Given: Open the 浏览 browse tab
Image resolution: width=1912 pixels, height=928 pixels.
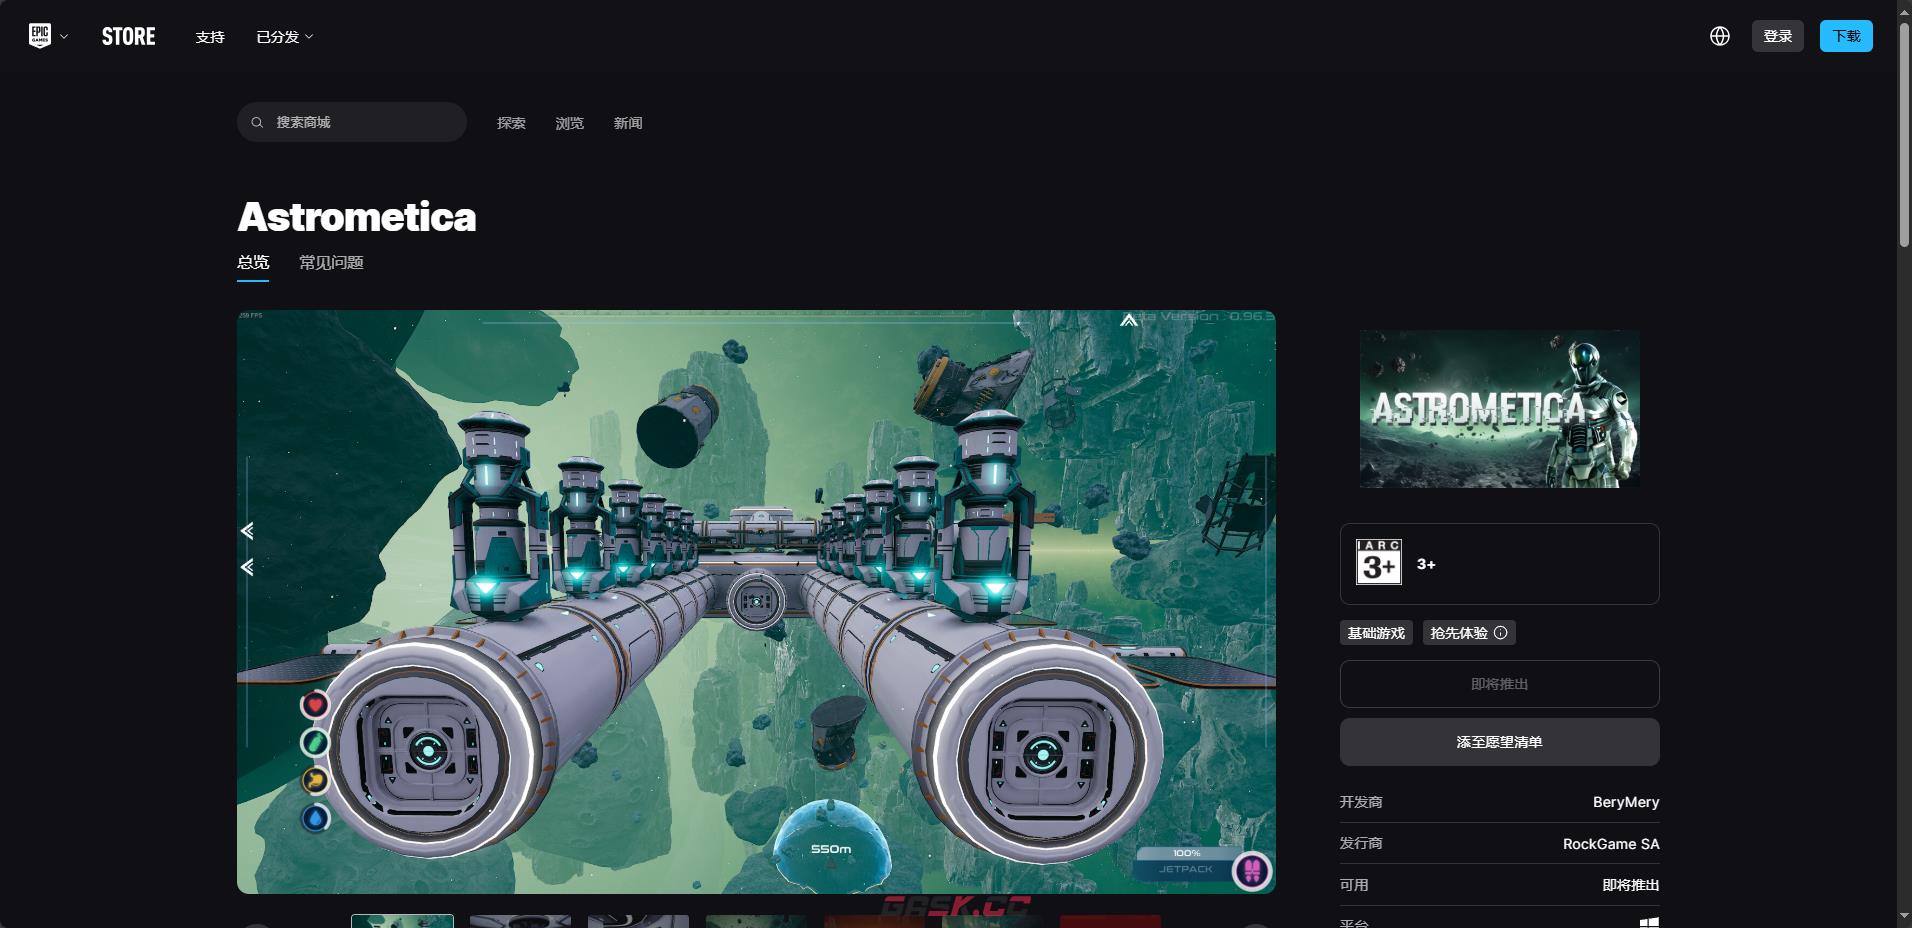Looking at the screenshot, I should [569, 123].
